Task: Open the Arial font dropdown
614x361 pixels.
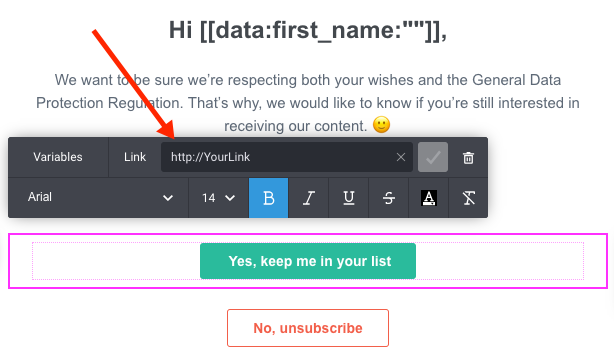Action: [98, 197]
